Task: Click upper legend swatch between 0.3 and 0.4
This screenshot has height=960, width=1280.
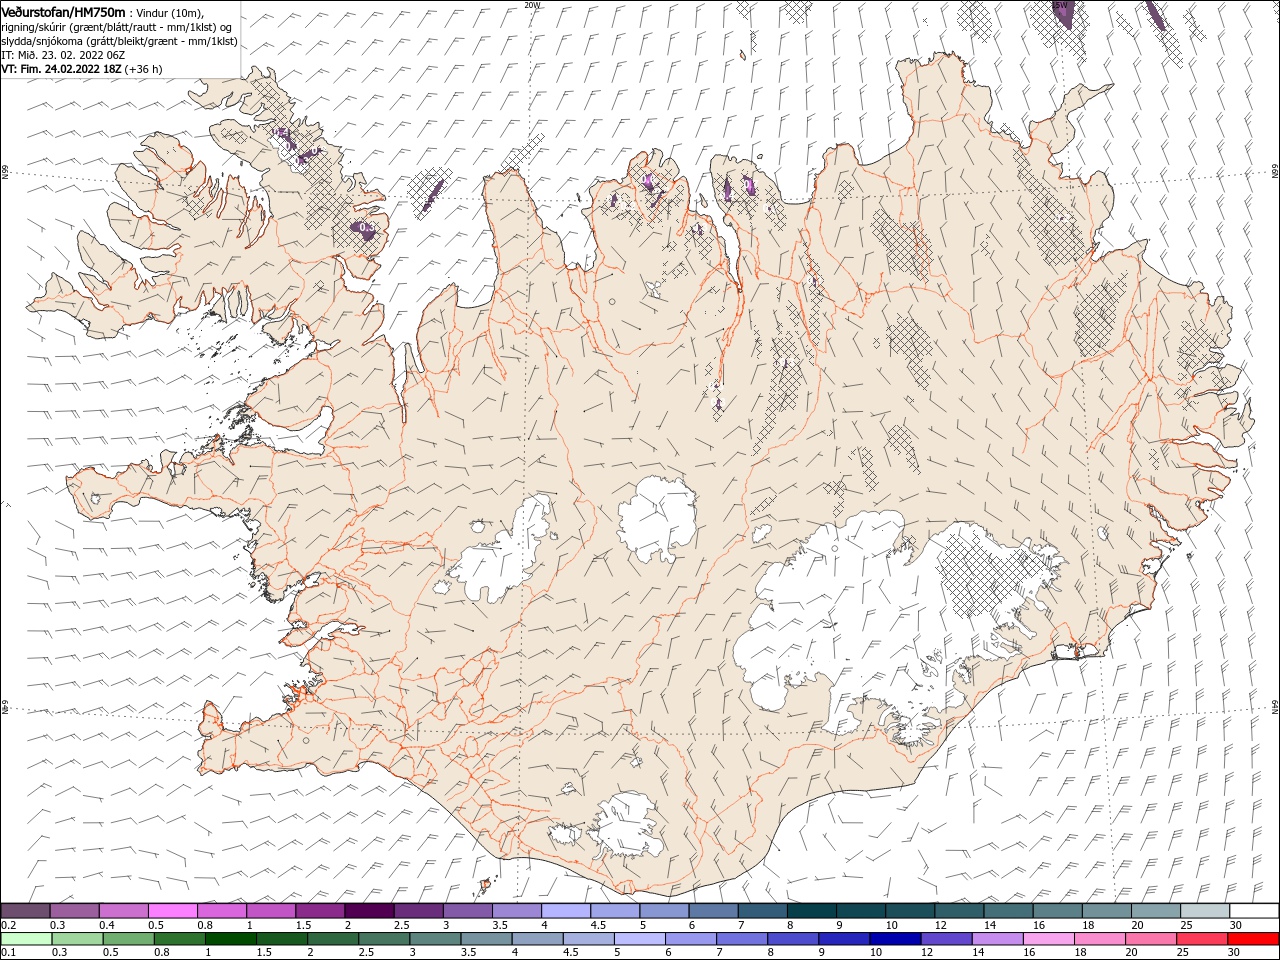Action: pyautogui.click(x=75, y=911)
